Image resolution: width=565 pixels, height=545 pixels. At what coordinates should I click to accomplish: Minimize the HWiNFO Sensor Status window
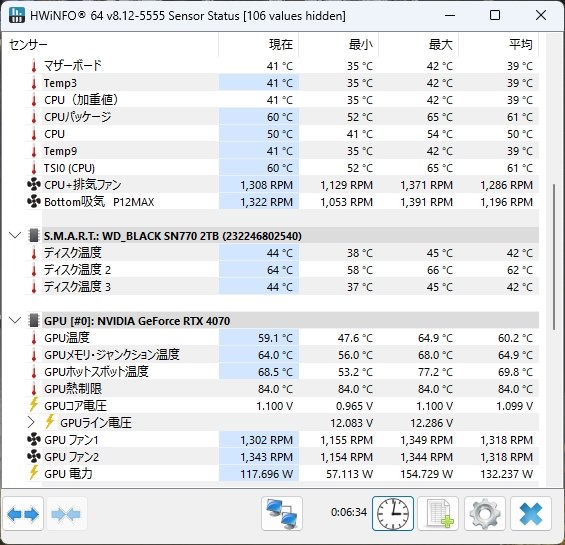(x=449, y=15)
